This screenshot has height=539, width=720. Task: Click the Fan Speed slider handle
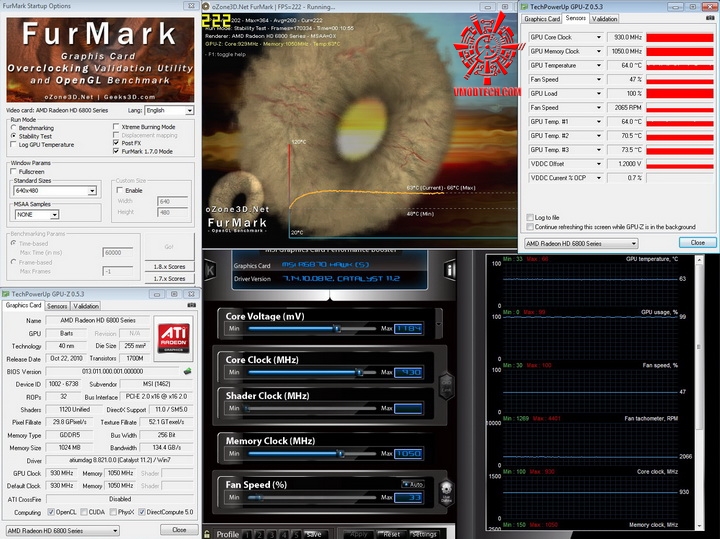[x=258, y=497]
